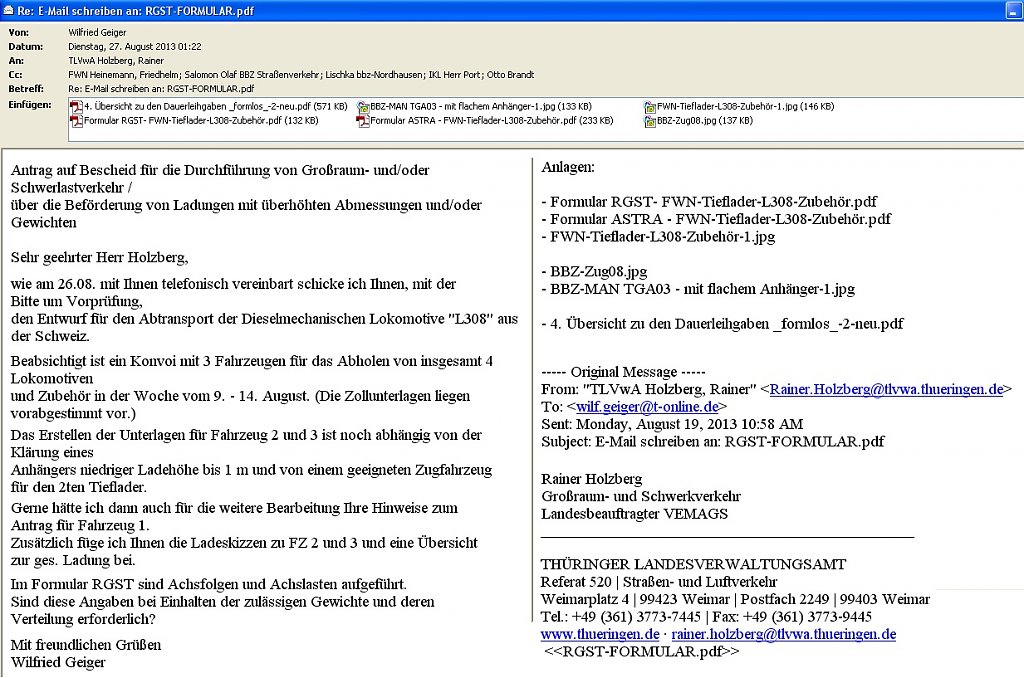Screen dimensions: 1024x678
Task: Open the 'BBZ-MAN TGA03' JPG attachment icon
Action: pyautogui.click(x=363, y=106)
